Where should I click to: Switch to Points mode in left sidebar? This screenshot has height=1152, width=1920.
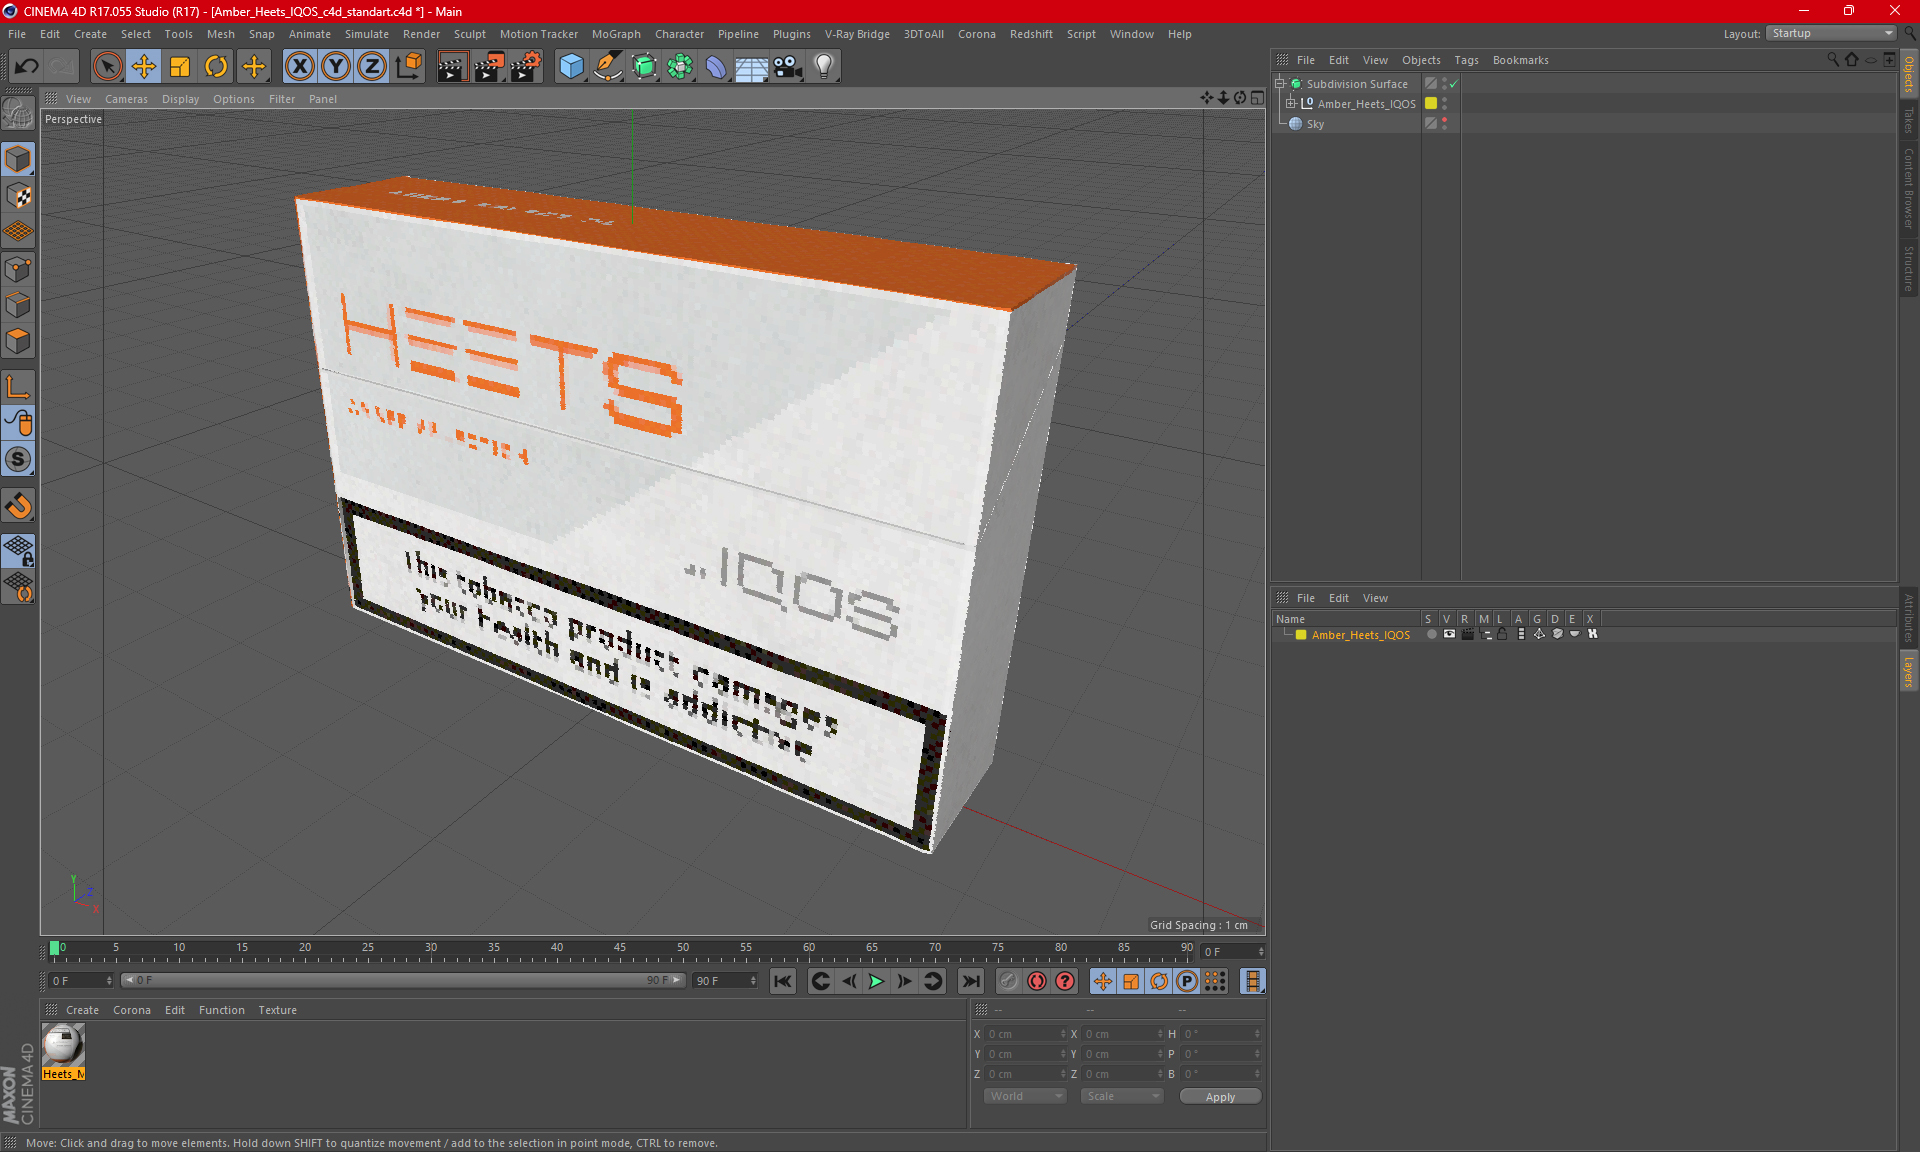(18, 269)
